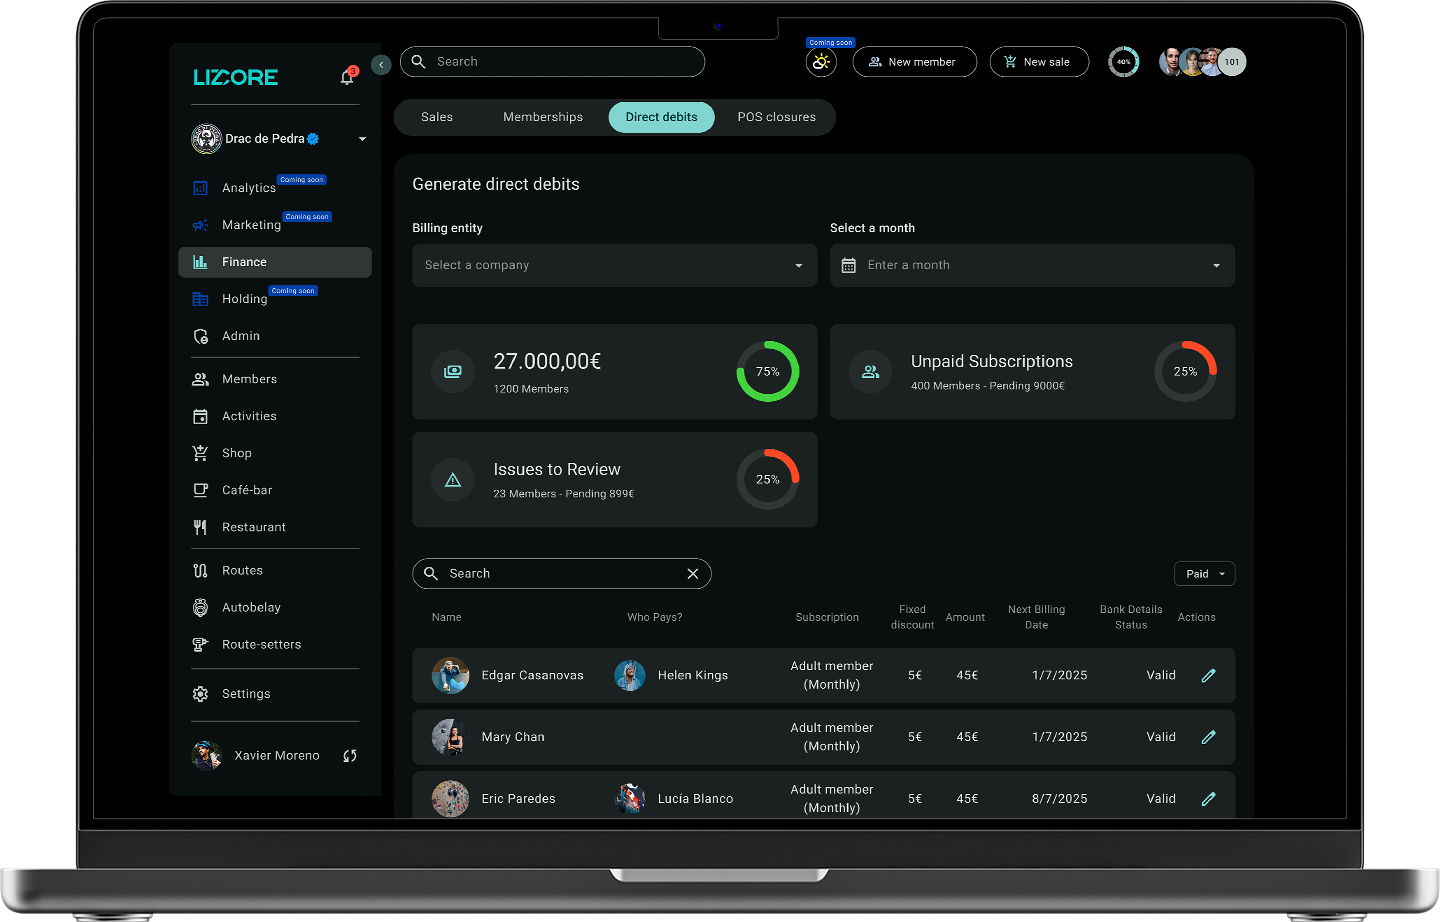Click the 75% paid progress ring
Viewport: 1440px width, 922px height.
(x=767, y=371)
